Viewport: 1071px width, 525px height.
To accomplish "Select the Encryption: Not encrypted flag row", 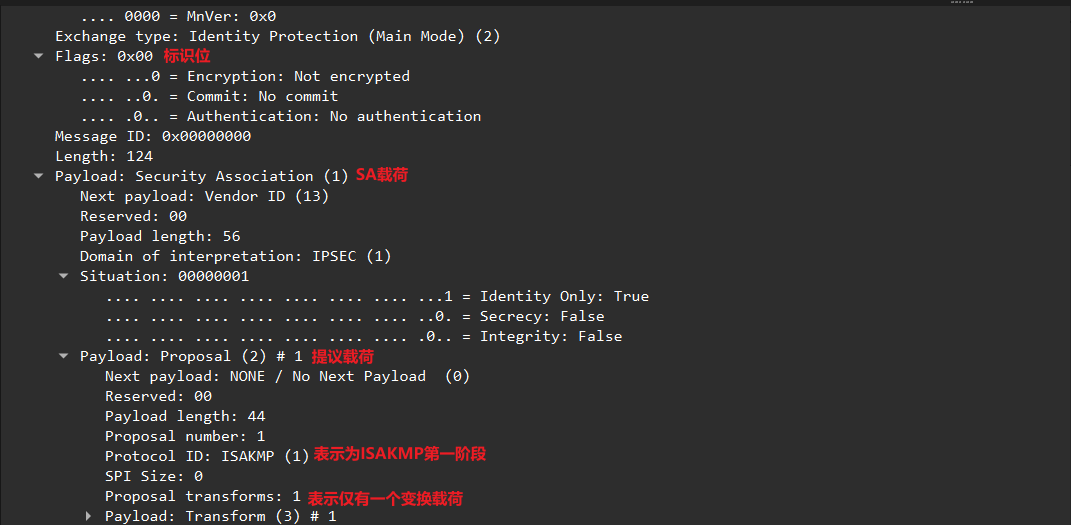I will (245, 76).
